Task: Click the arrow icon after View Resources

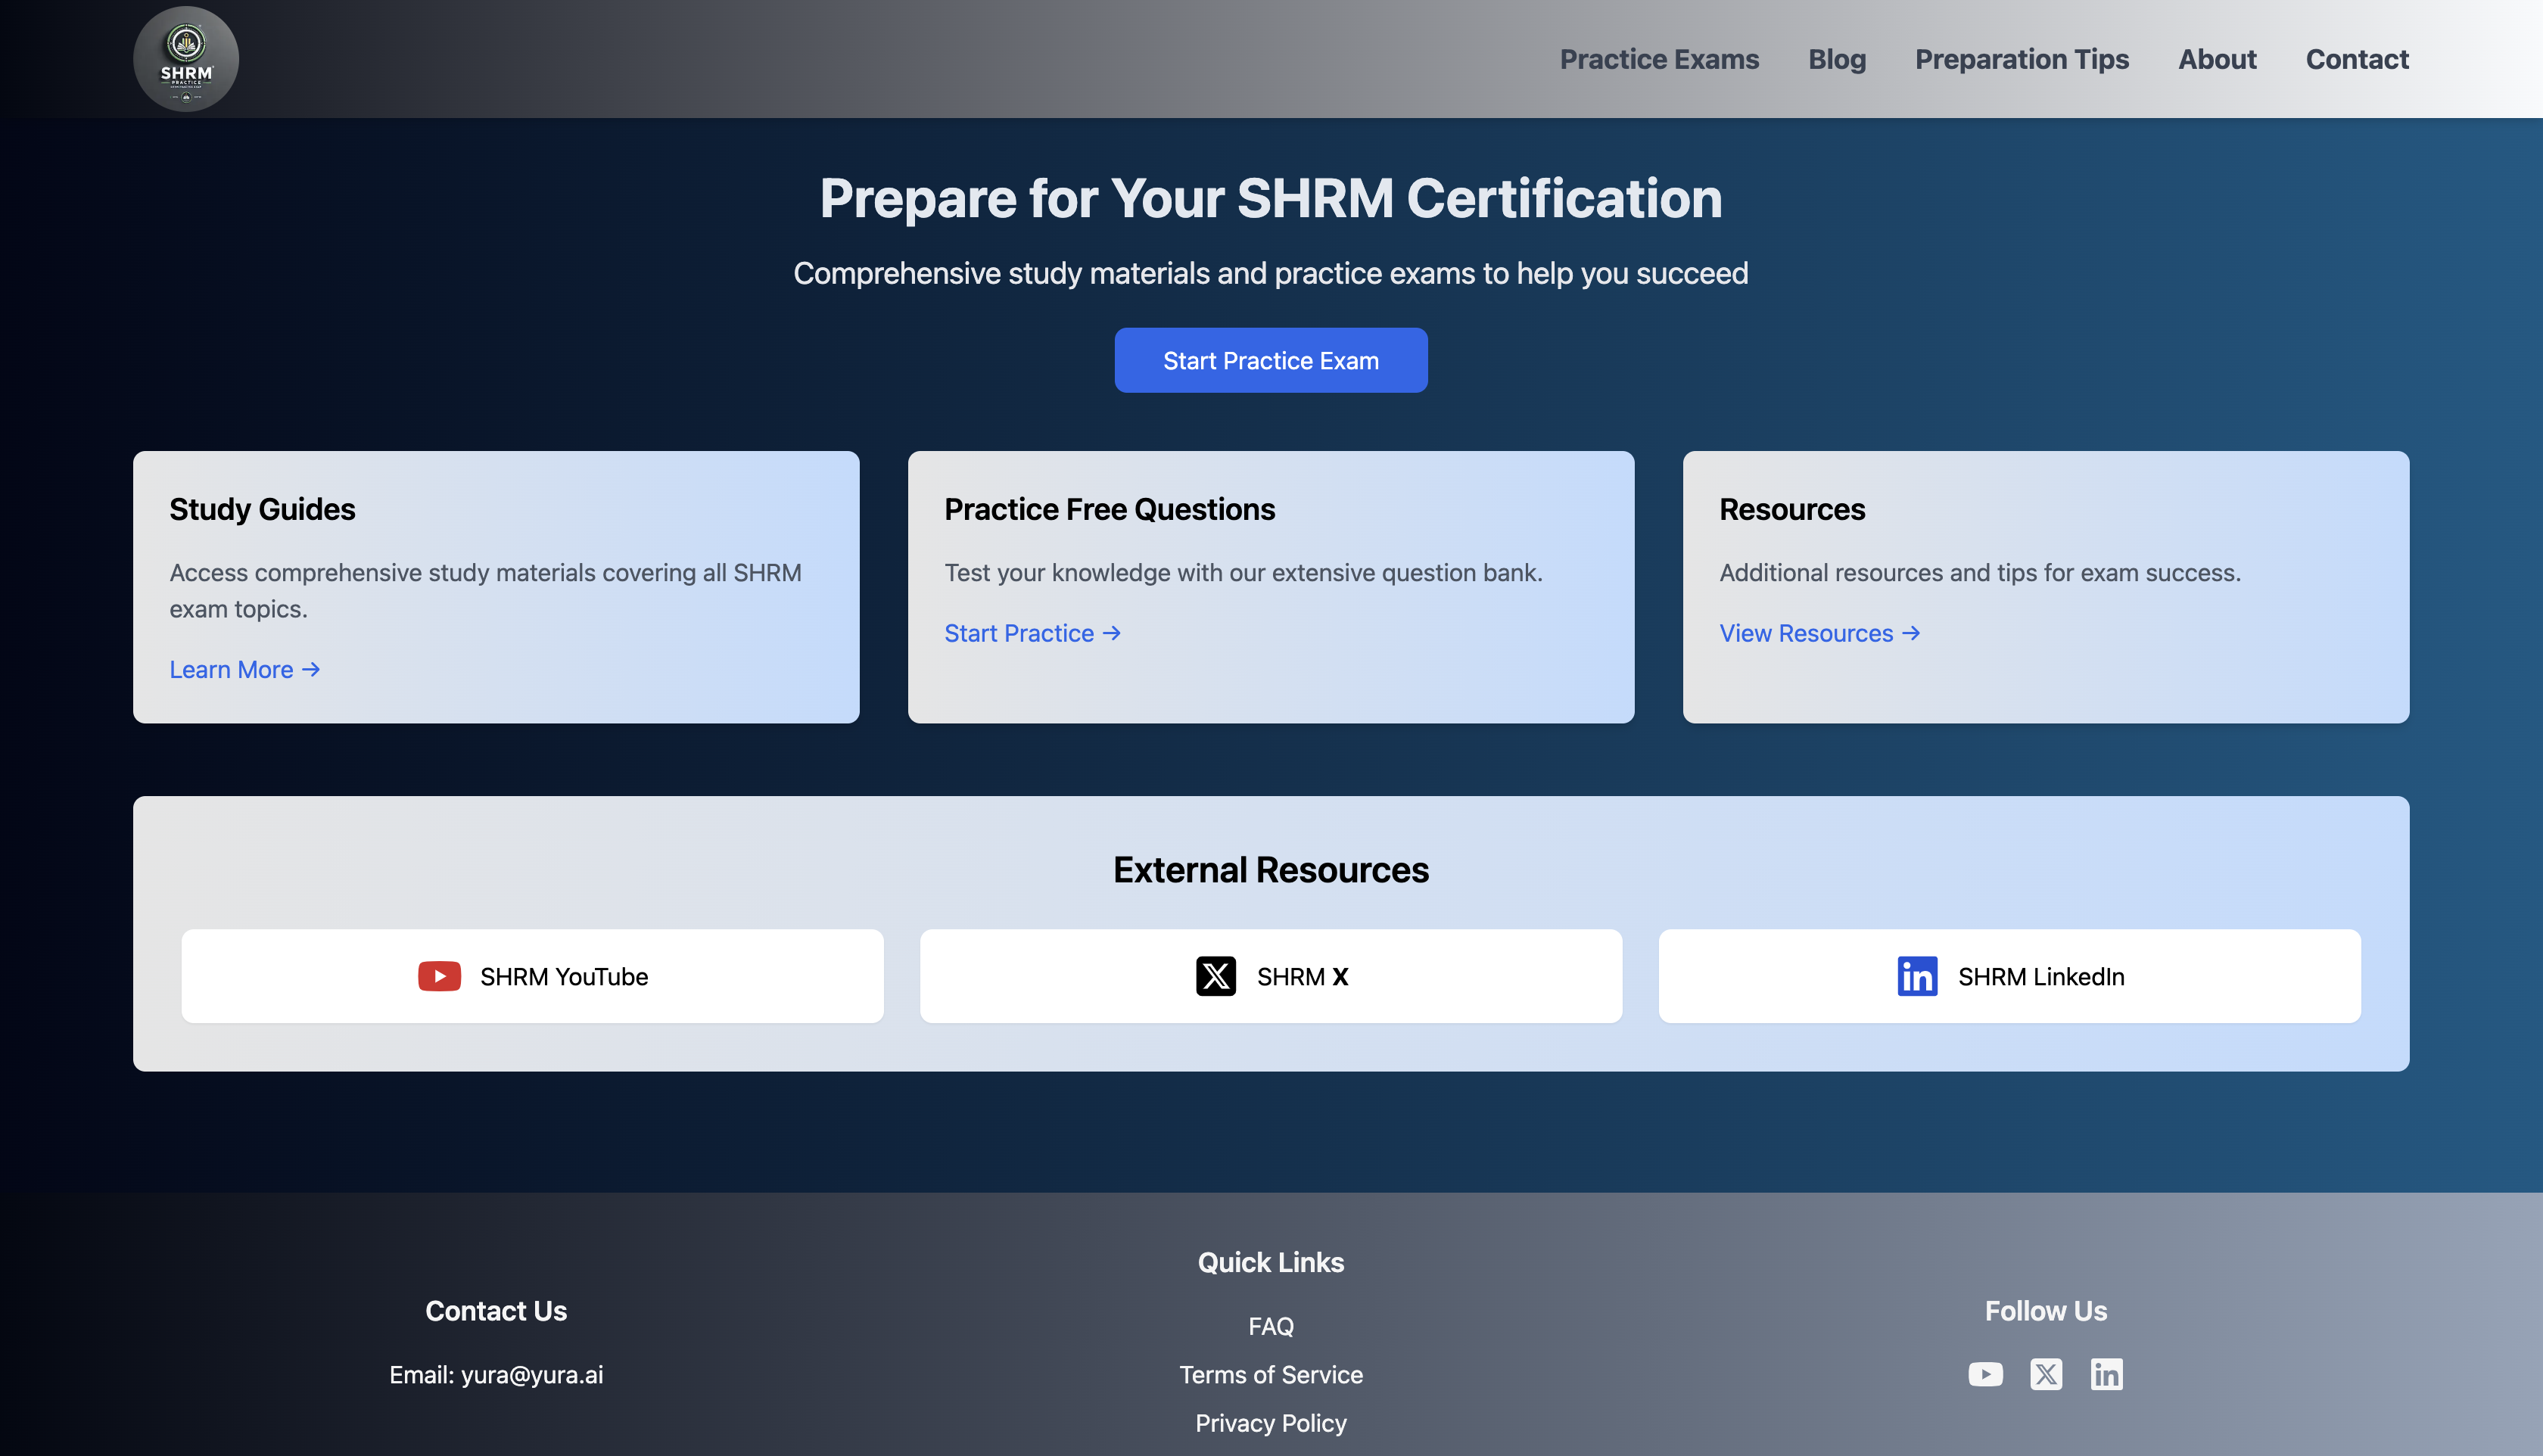Action: click(1910, 633)
